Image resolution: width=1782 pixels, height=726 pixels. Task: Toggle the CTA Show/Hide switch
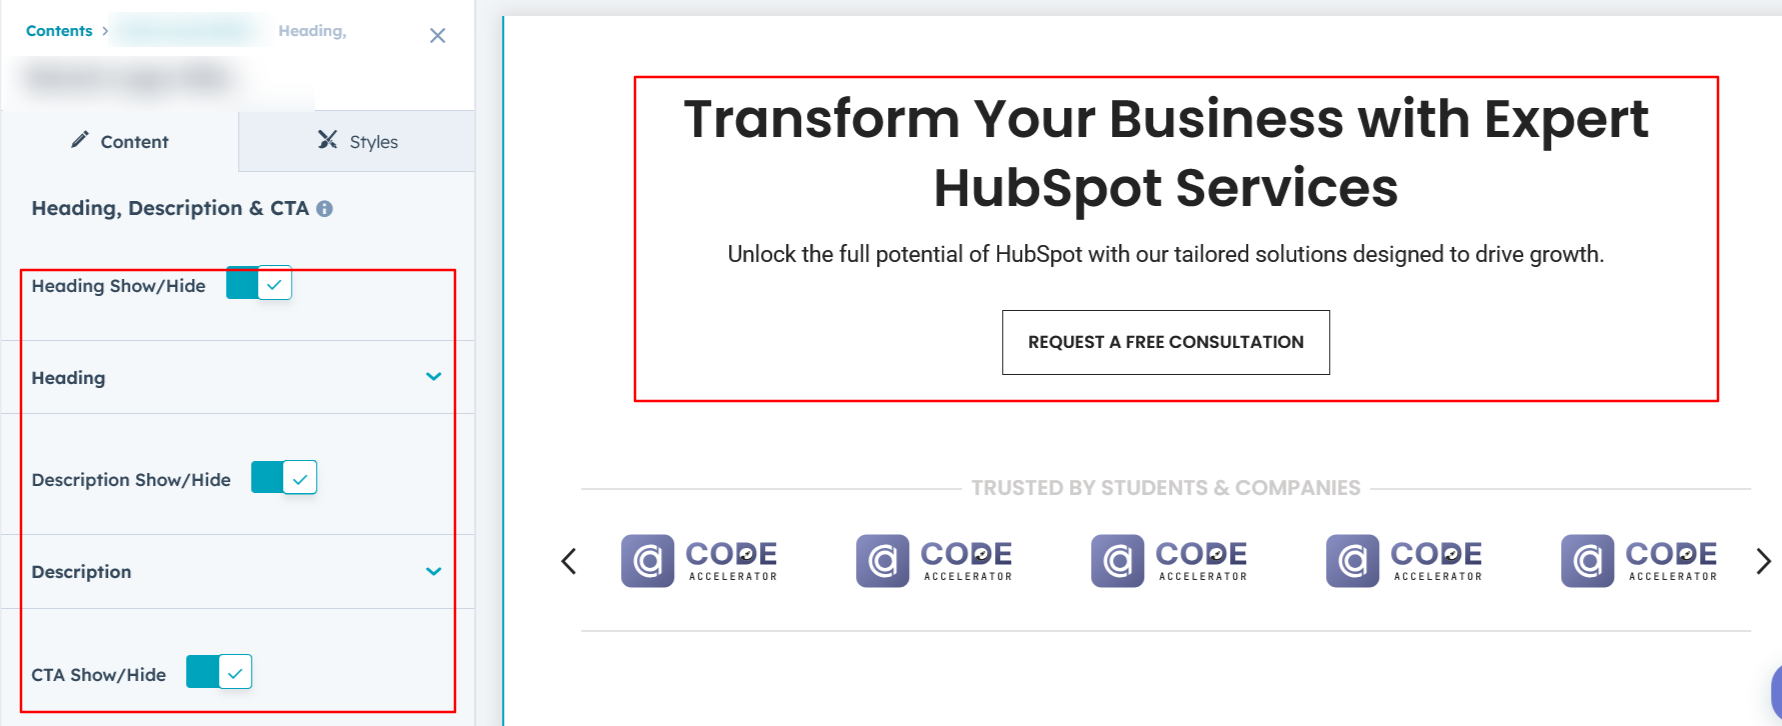coord(219,672)
